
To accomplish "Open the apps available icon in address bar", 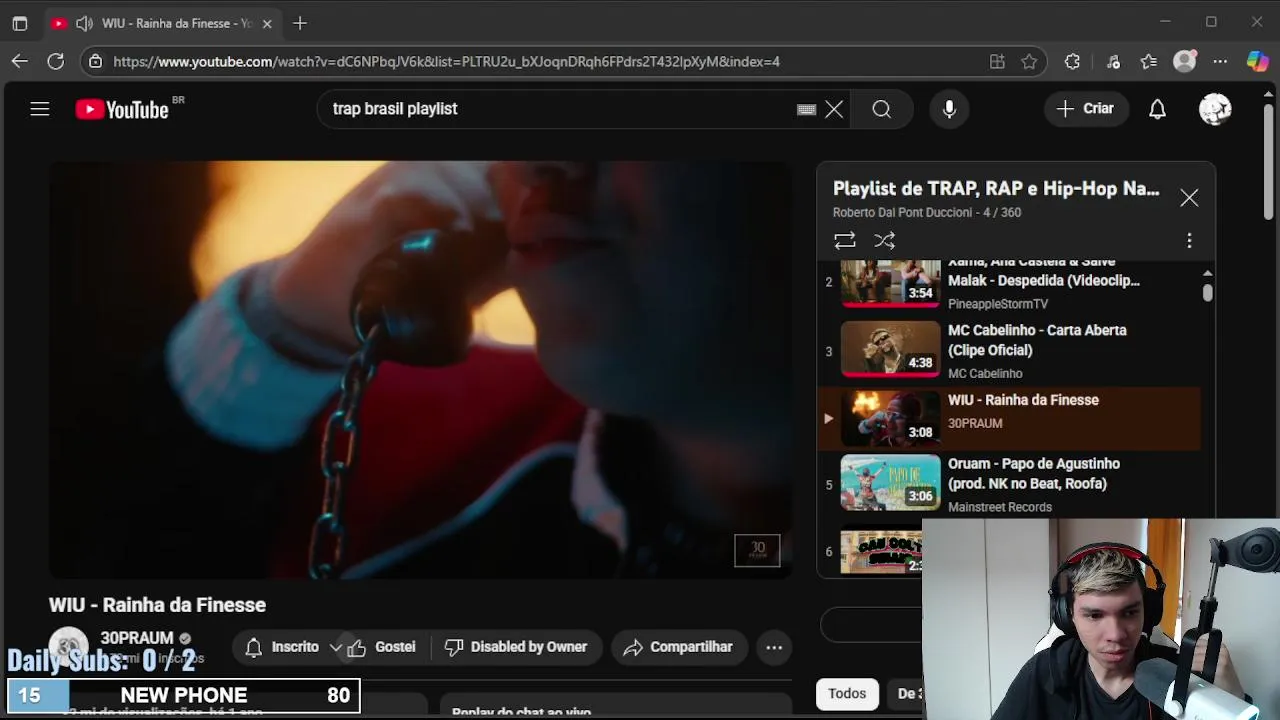I will tap(997, 61).
